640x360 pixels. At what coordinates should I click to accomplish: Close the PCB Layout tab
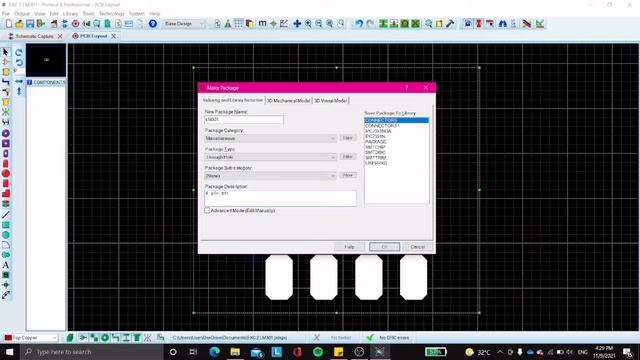pyautogui.click(x=113, y=36)
